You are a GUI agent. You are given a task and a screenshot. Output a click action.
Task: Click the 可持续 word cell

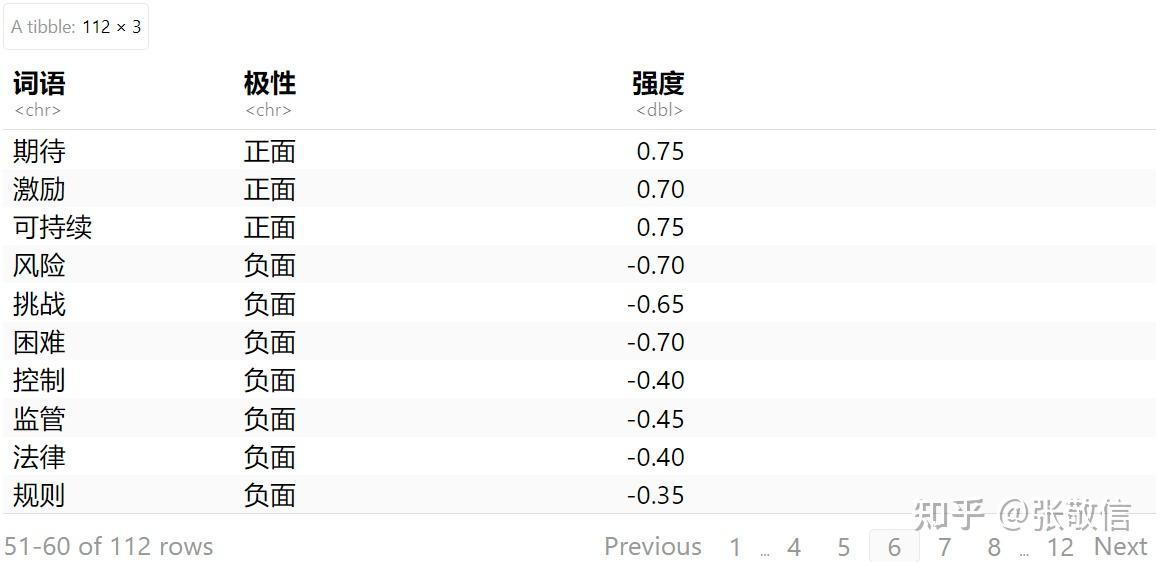52,228
